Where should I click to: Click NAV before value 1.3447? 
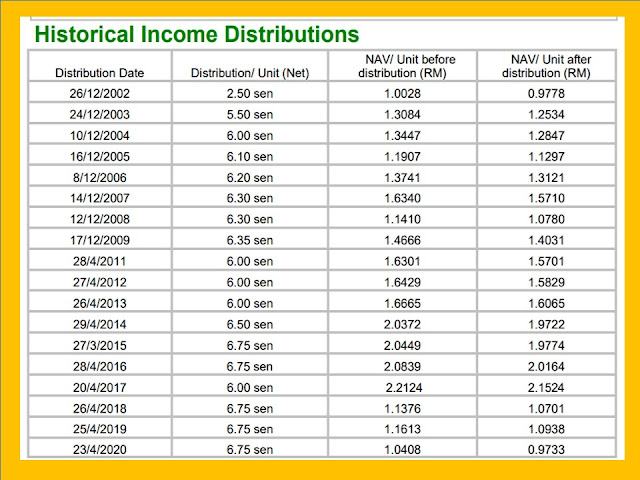[402, 136]
